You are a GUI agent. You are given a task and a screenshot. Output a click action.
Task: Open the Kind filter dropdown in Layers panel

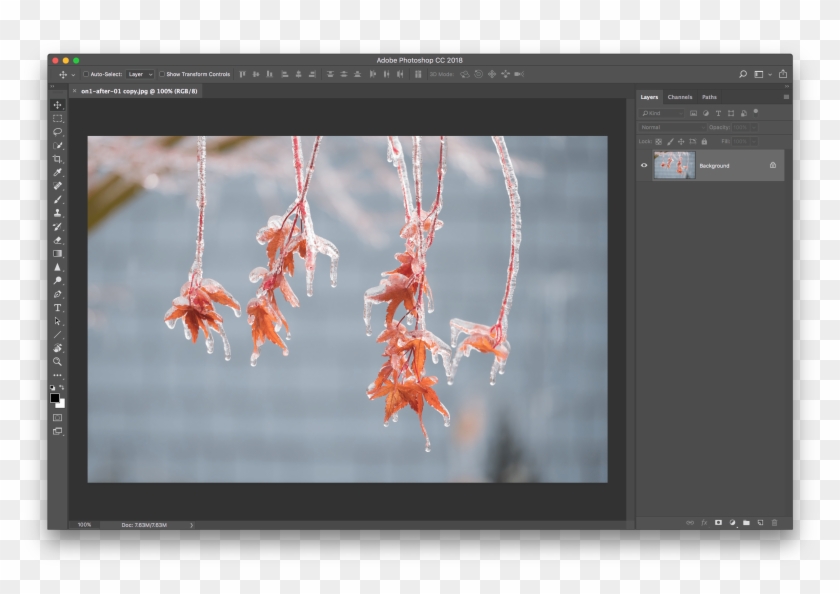coord(660,113)
